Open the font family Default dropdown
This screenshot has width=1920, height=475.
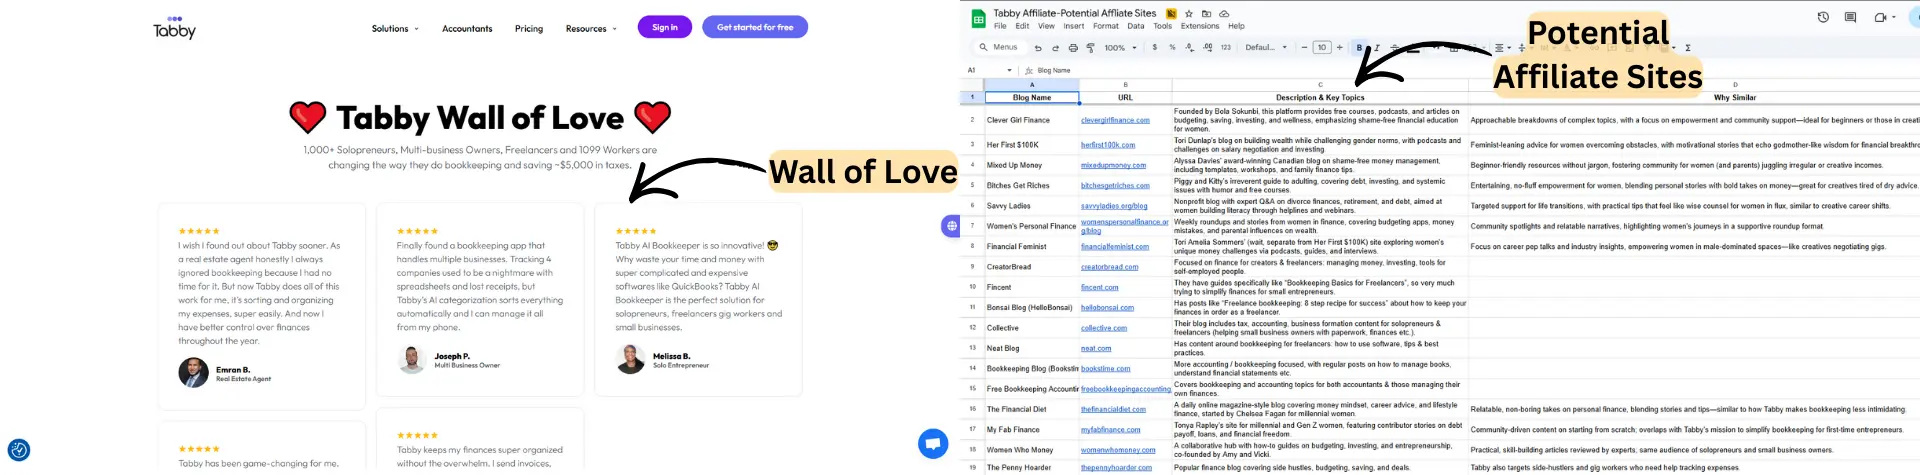1266,47
